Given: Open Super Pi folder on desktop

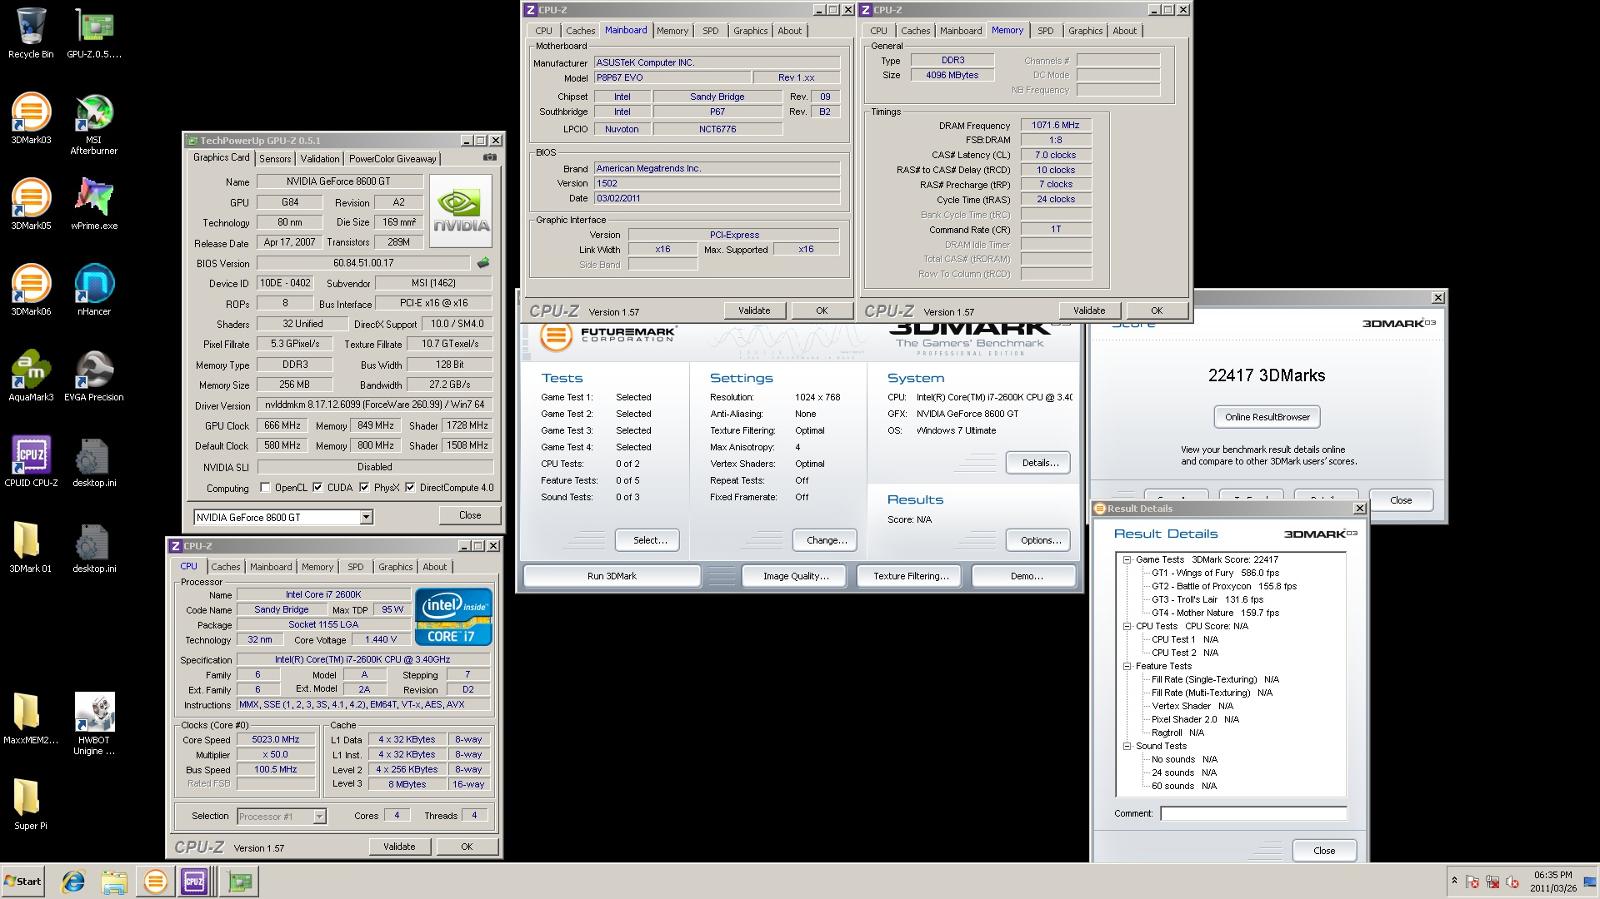Looking at the screenshot, I should (31, 805).
